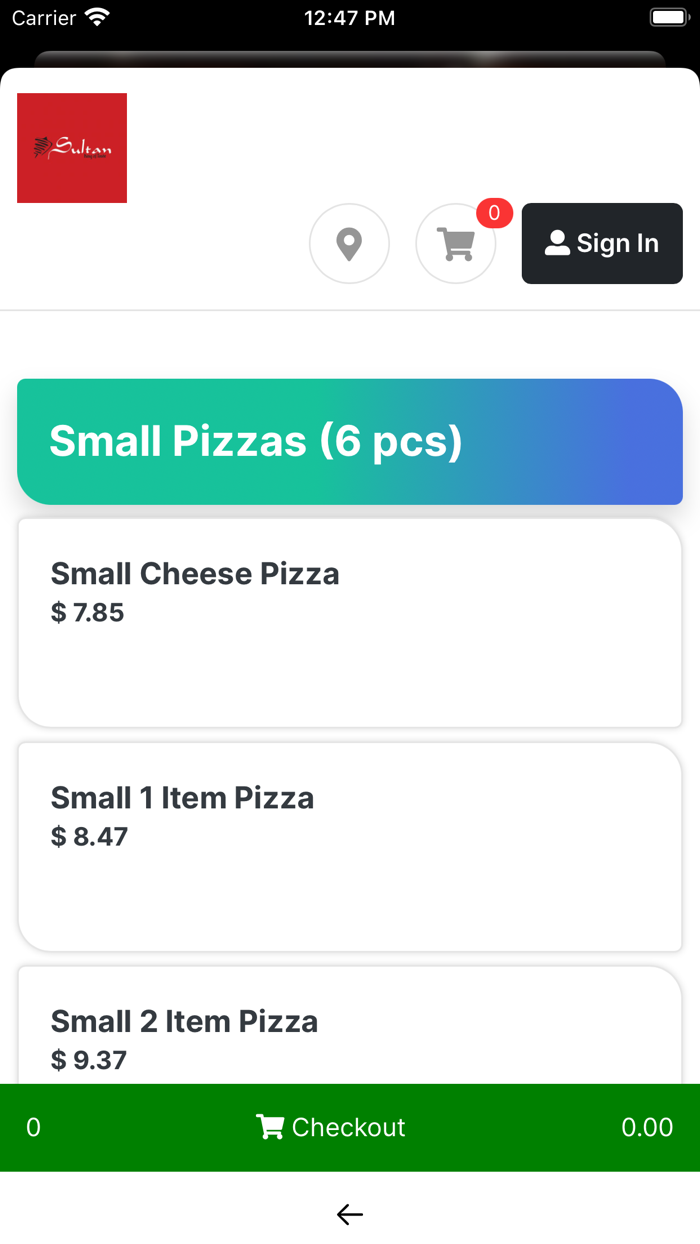The width and height of the screenshot is (700, 1244).
Task: Tap the cart badge showing zero
Action: click(x=492, y=213)
